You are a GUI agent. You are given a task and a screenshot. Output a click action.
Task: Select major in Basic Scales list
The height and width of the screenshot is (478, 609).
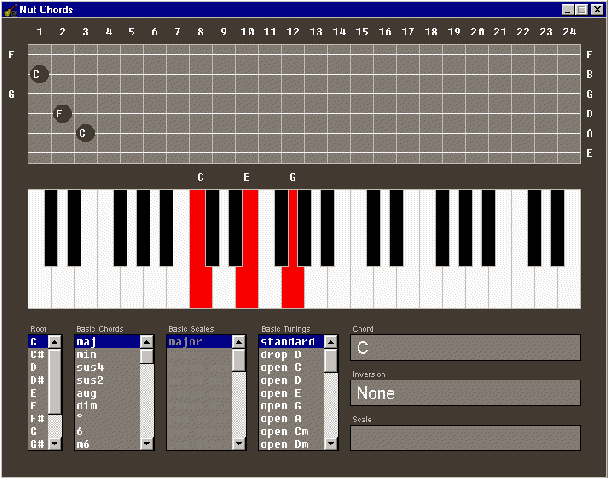point(185,342)
